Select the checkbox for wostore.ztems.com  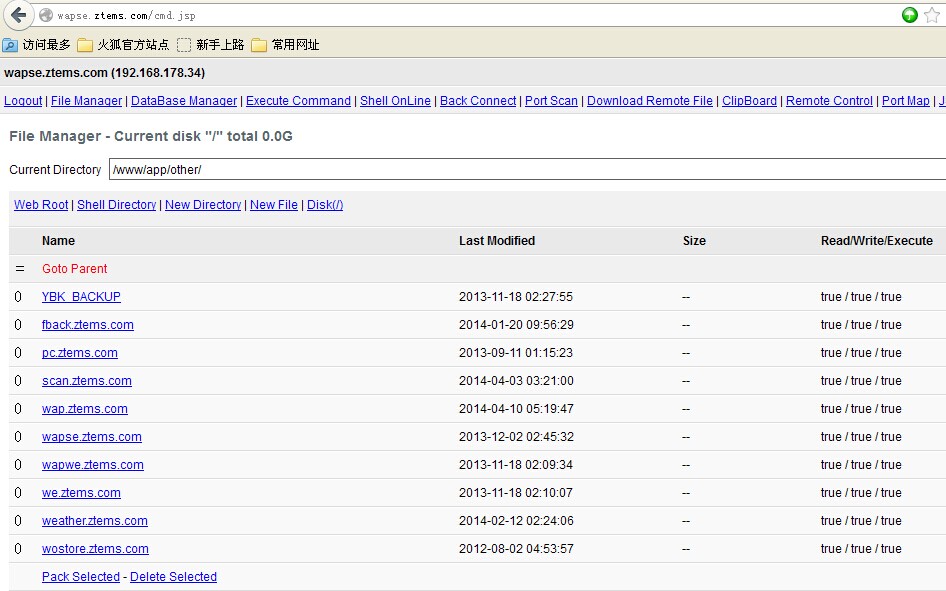click(18, 549)
